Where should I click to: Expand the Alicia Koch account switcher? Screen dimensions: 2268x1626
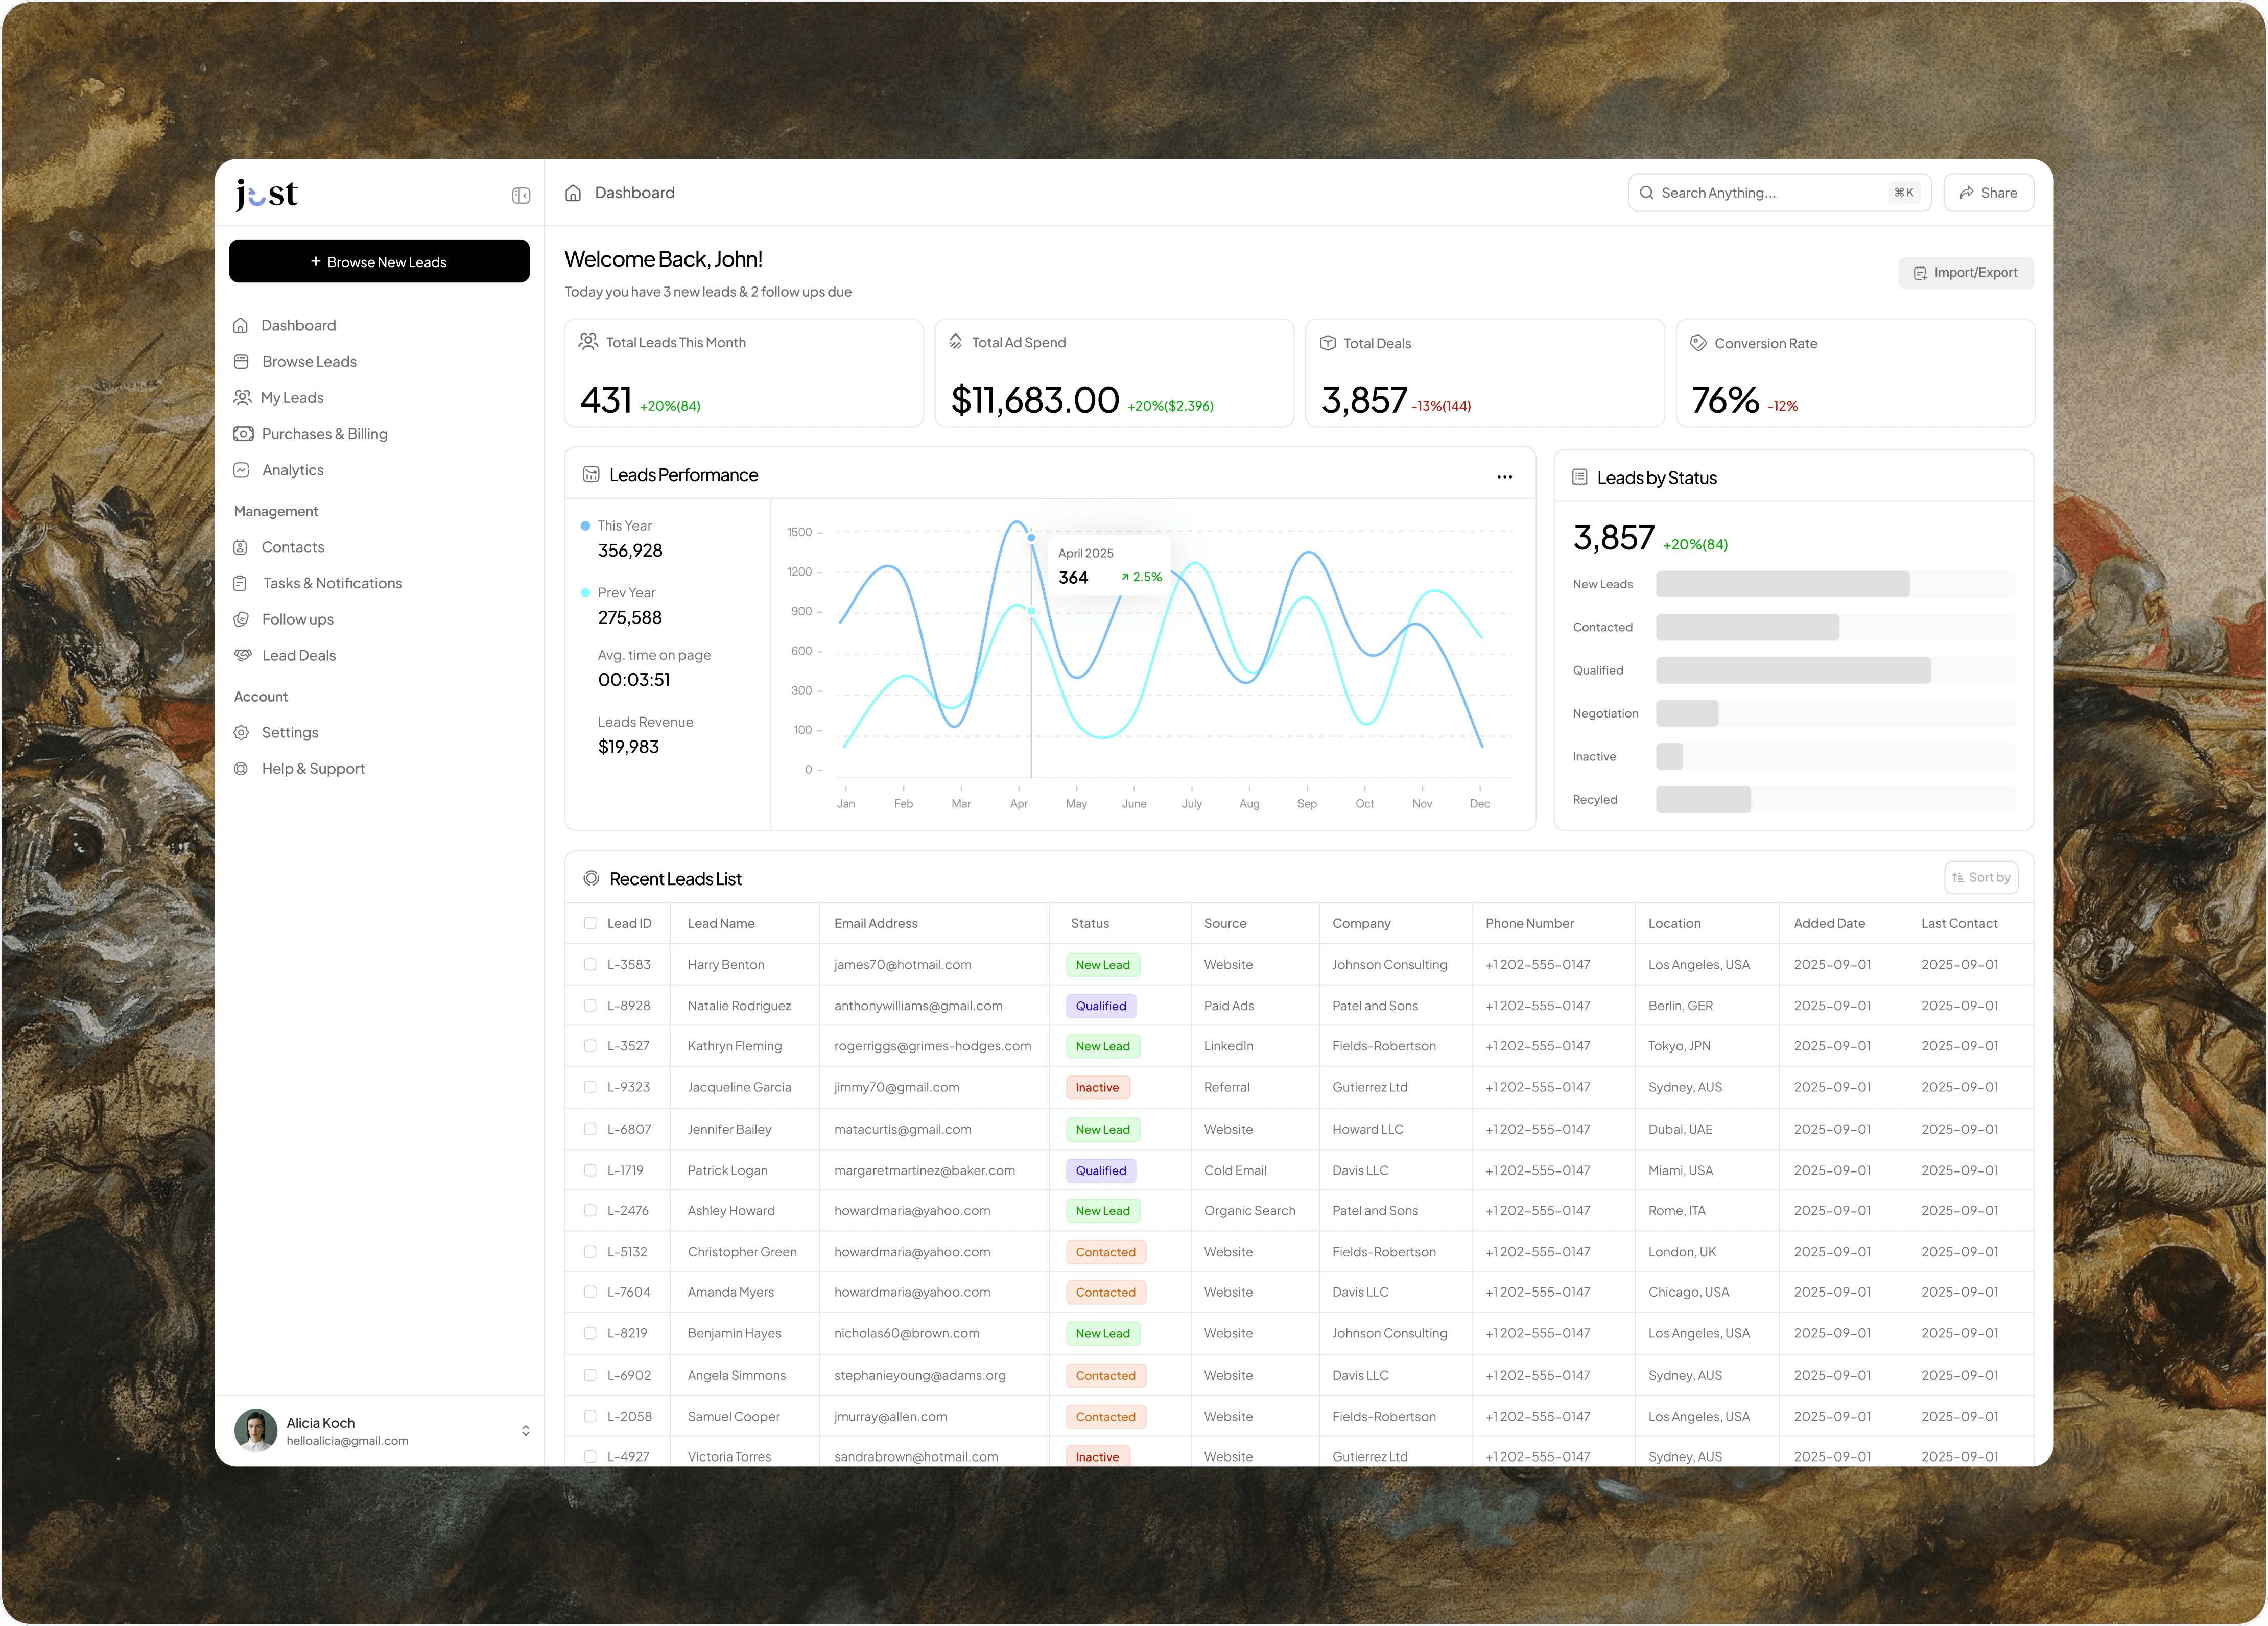tap(525, 1431)
